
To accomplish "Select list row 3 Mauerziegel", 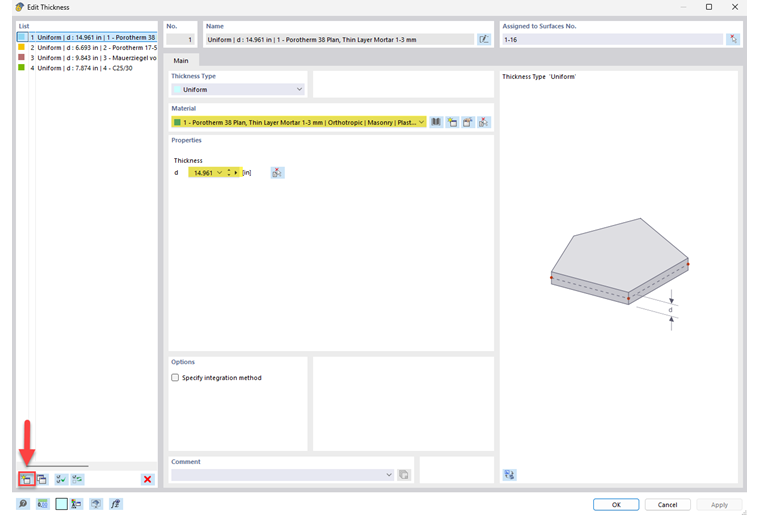I will point(87,58).
